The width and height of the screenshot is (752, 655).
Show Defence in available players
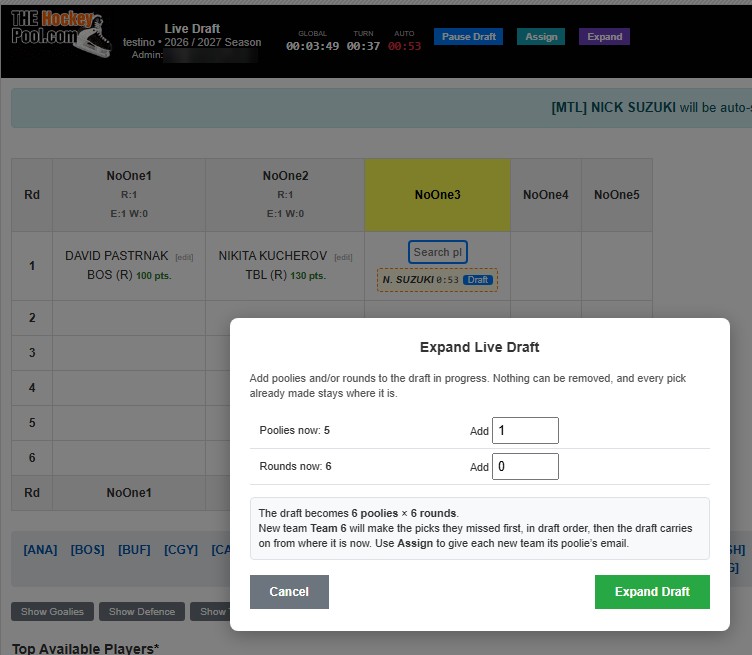click(x=142, y=611)
